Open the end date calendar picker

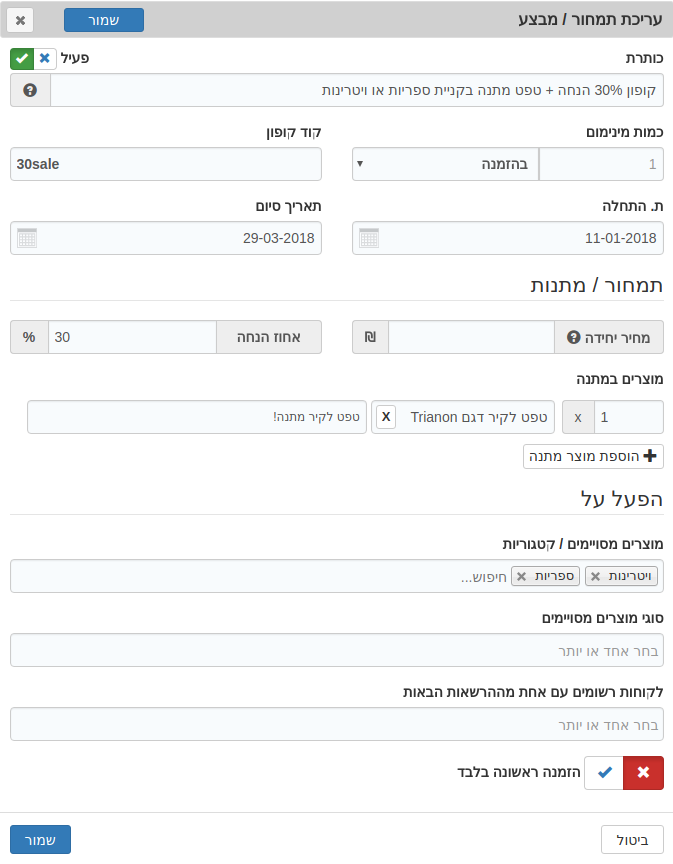[27, 238]
